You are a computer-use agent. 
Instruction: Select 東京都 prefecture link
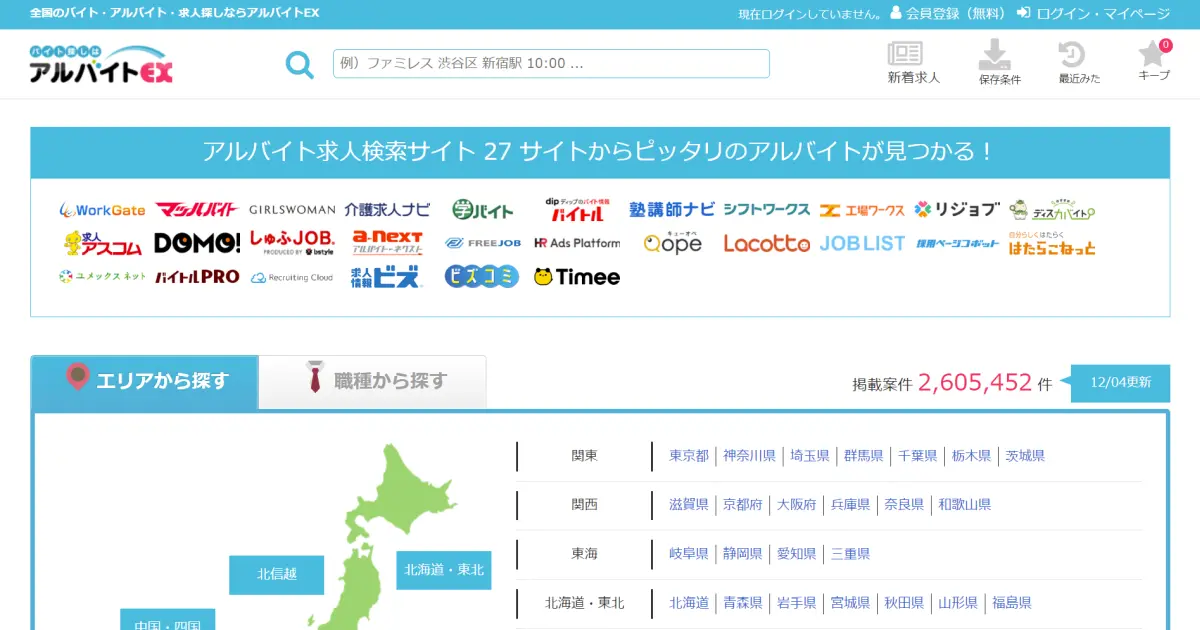(689, 456)
